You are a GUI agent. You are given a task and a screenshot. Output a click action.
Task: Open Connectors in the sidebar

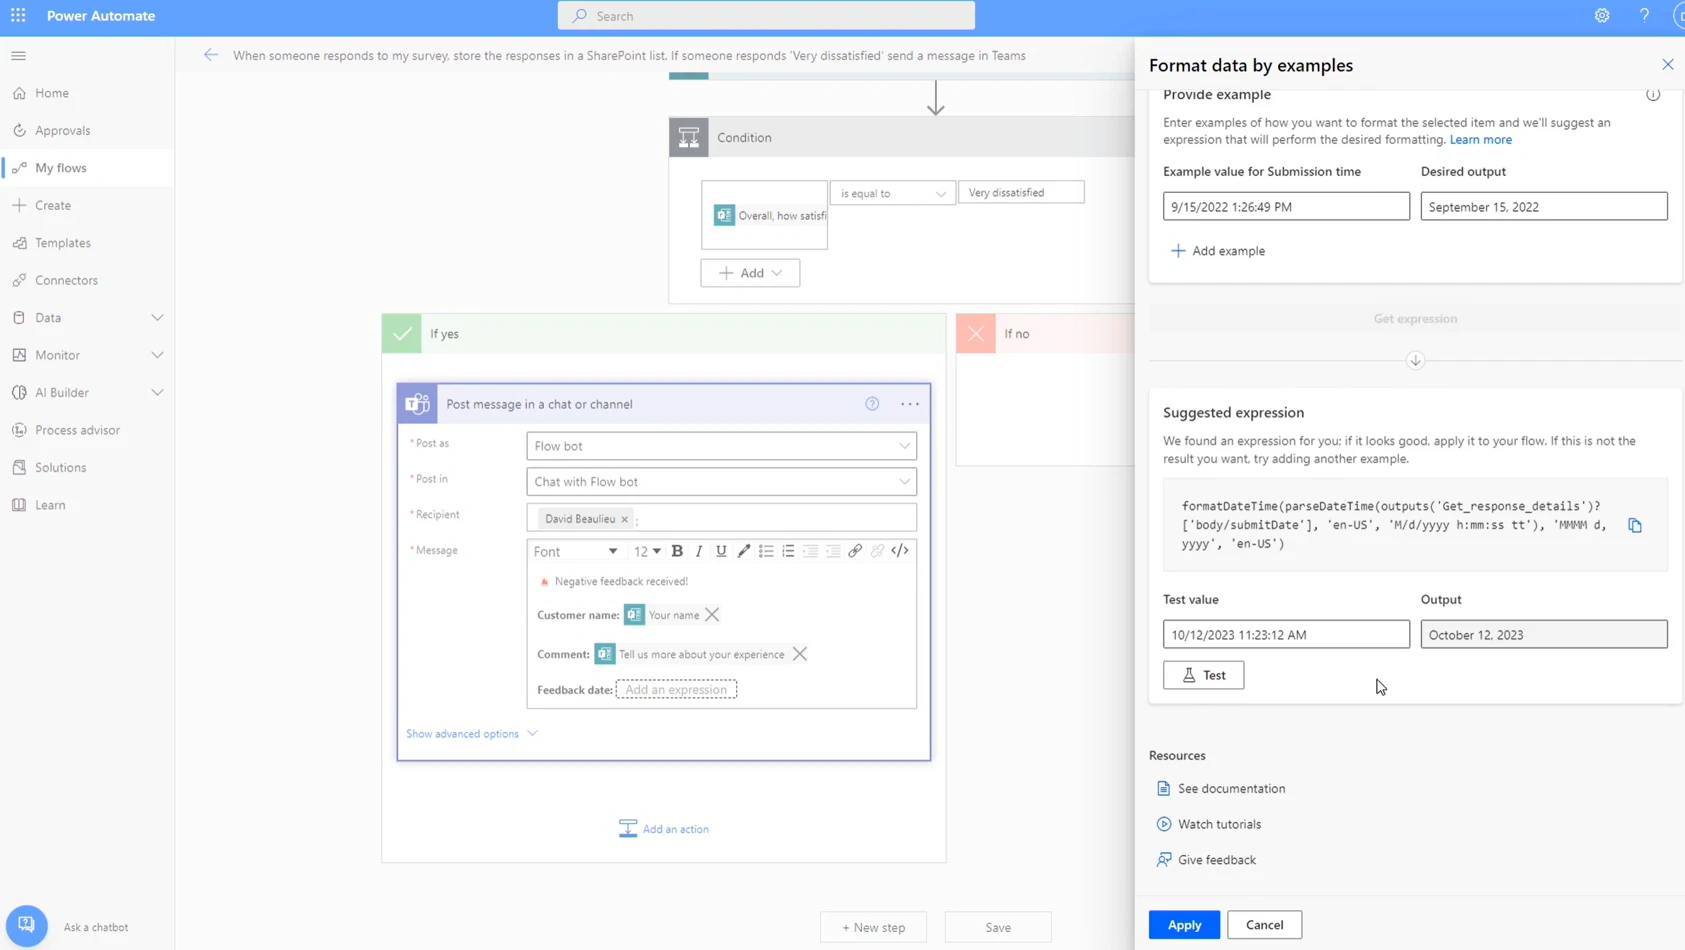pyautogui.click(x=87, y=280)
